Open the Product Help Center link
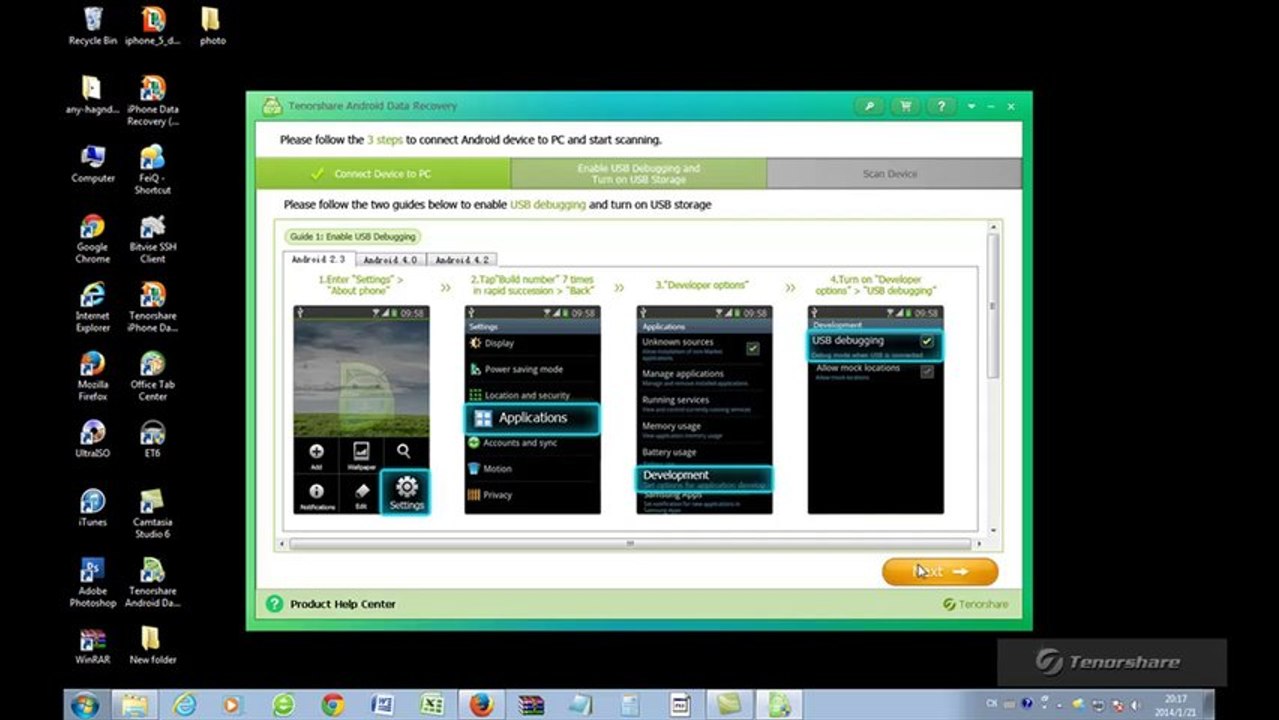Image resolution: width=1279 pixels, height=720 pixels. pos(343,604)
